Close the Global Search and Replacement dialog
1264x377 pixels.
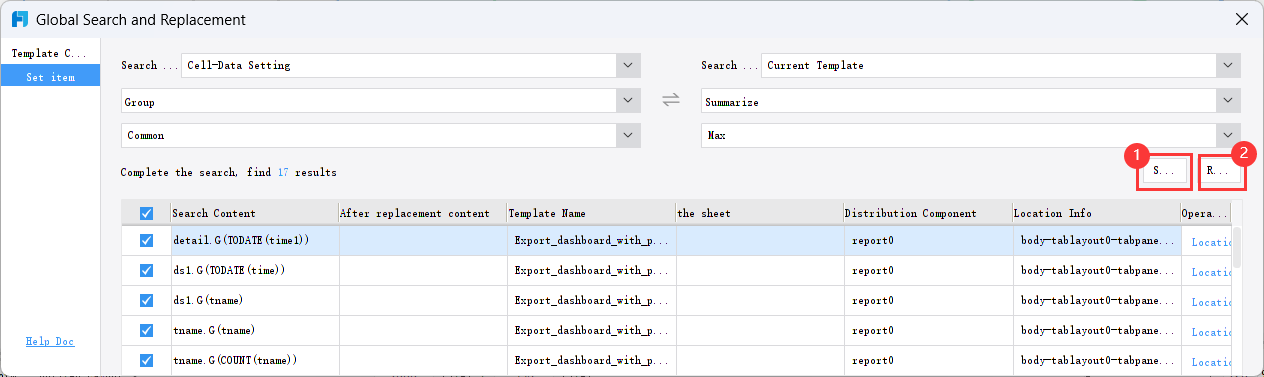point(1241,19)
